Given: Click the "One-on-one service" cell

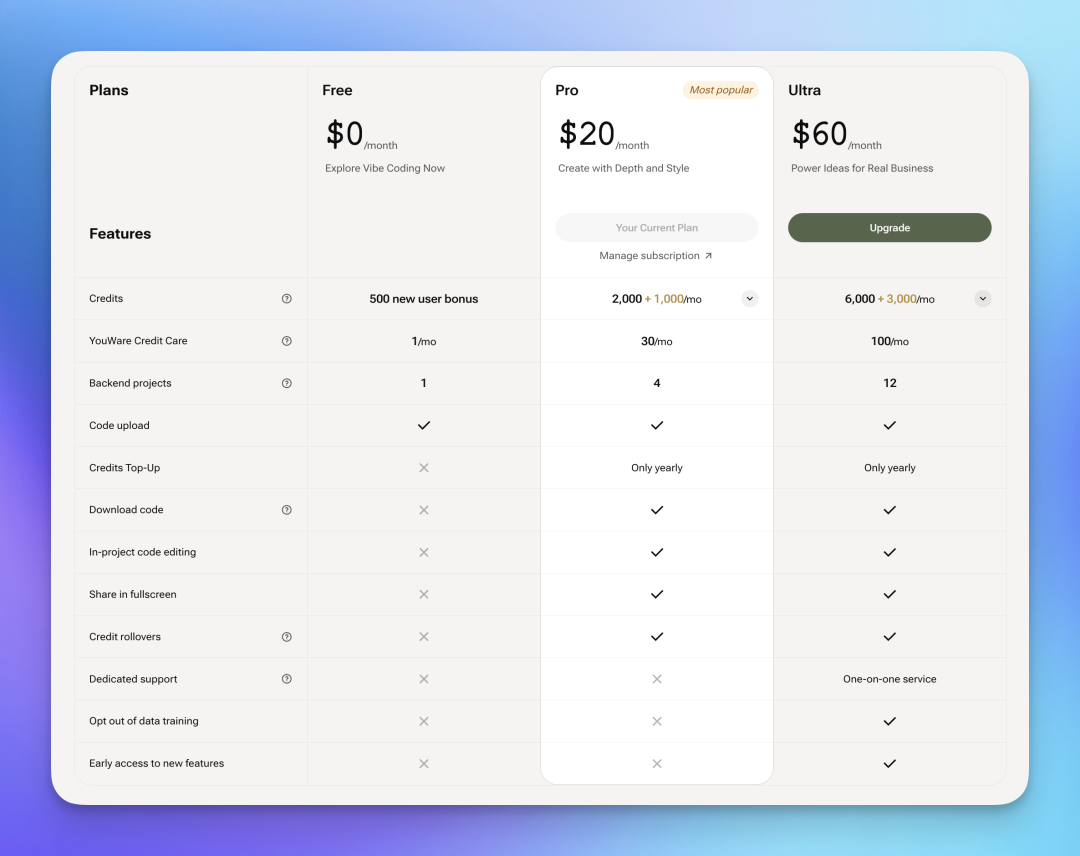Looking at the screenshot, I should (x=890, y=679).
